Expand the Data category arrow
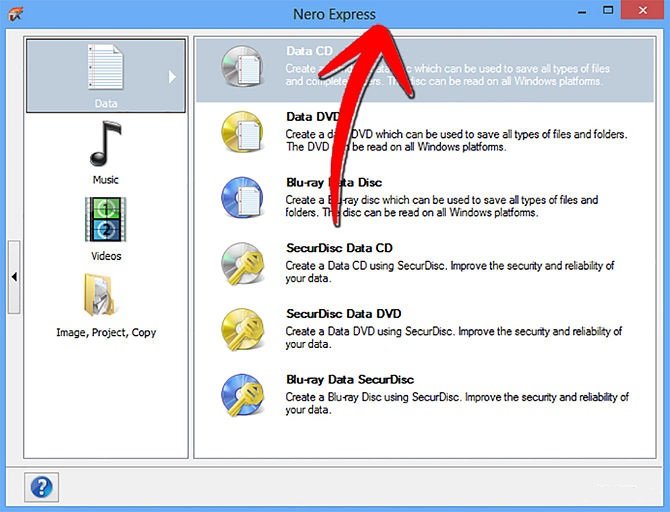This screenshot has width=670, height=512. pos(172,77)
